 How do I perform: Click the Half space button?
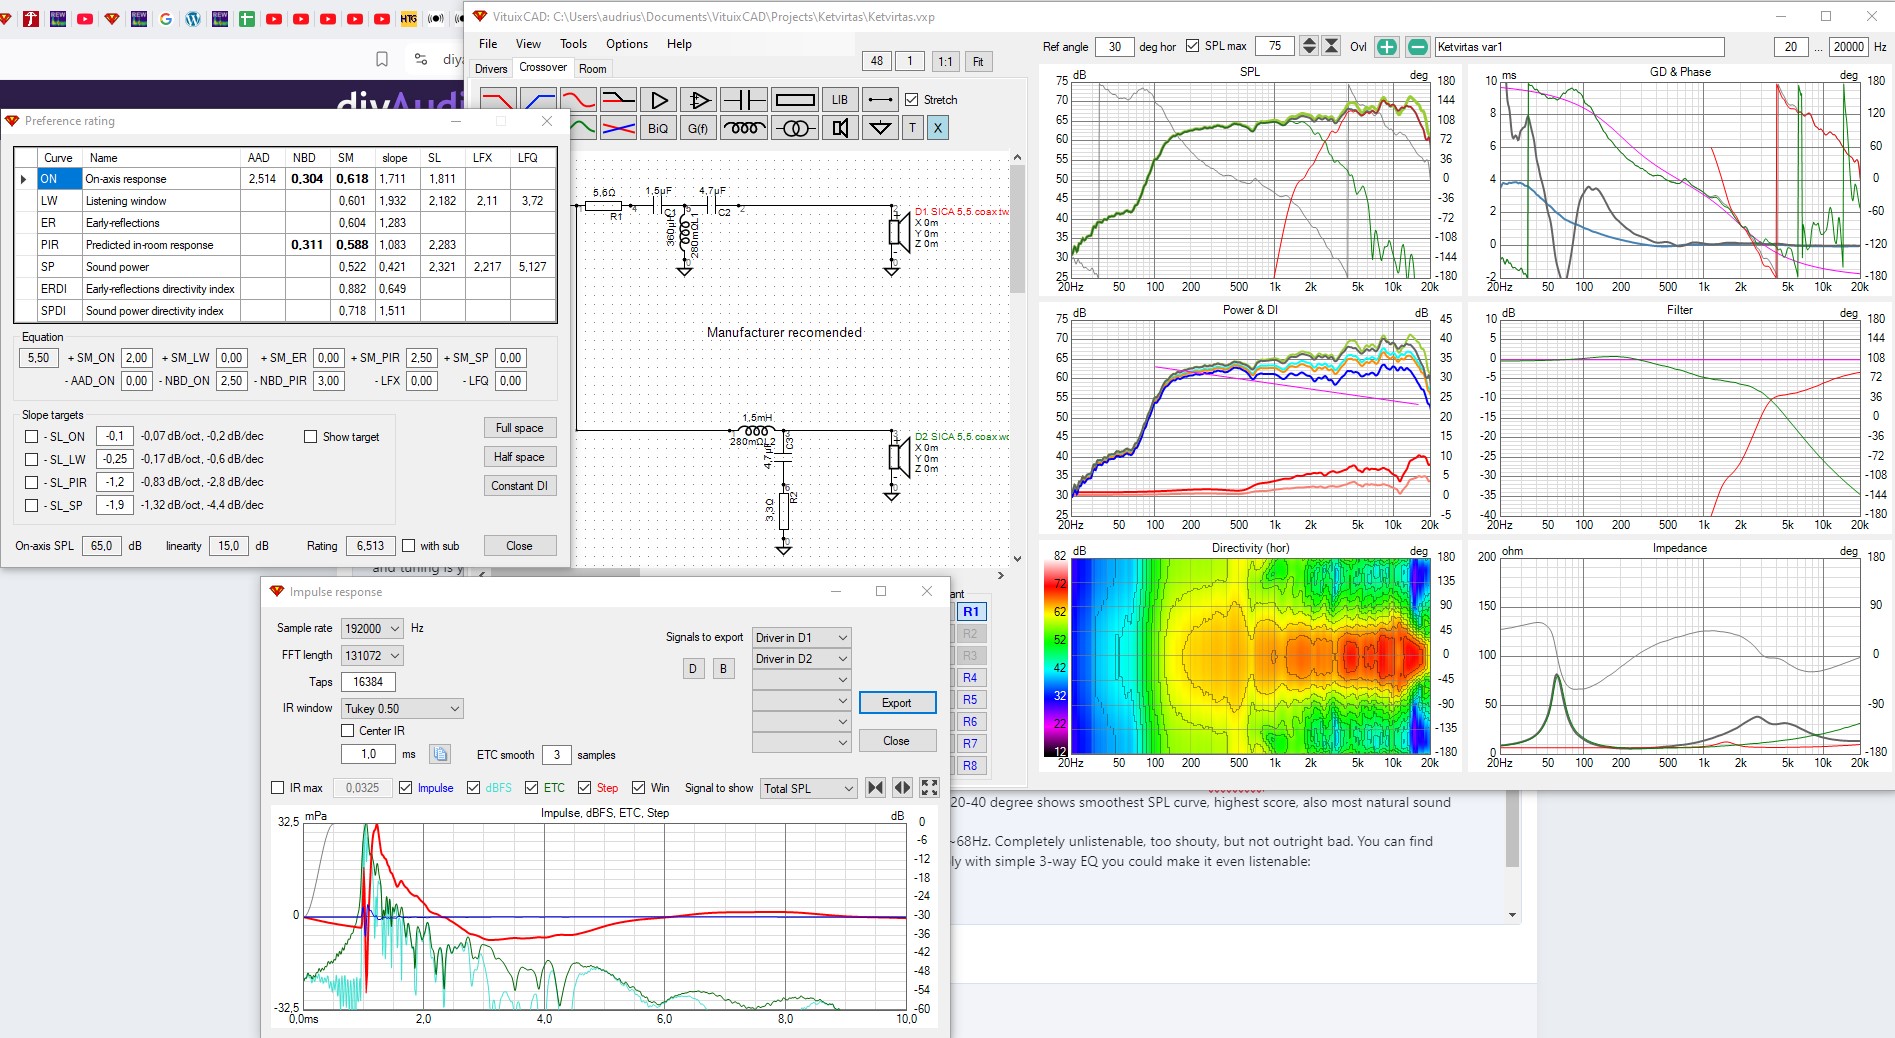click(520, 457)
